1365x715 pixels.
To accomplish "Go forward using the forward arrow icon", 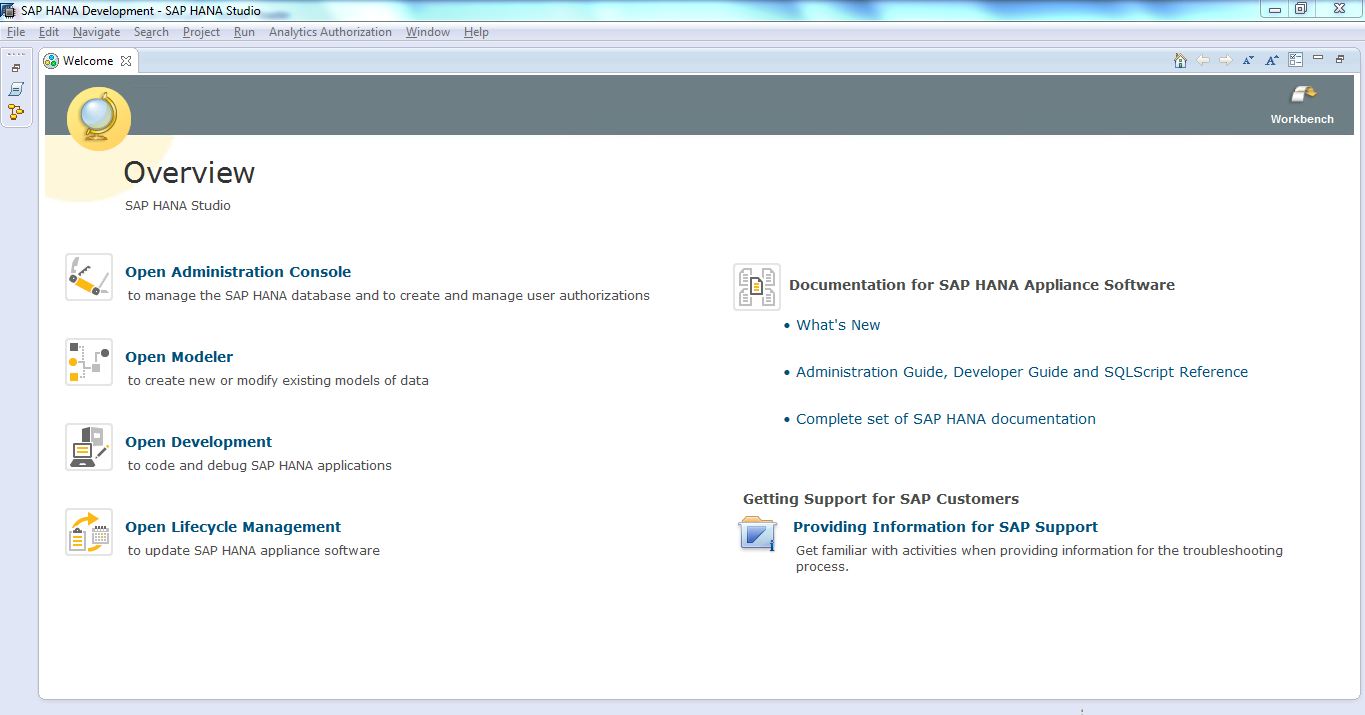I will click(x=1226, y=59).
